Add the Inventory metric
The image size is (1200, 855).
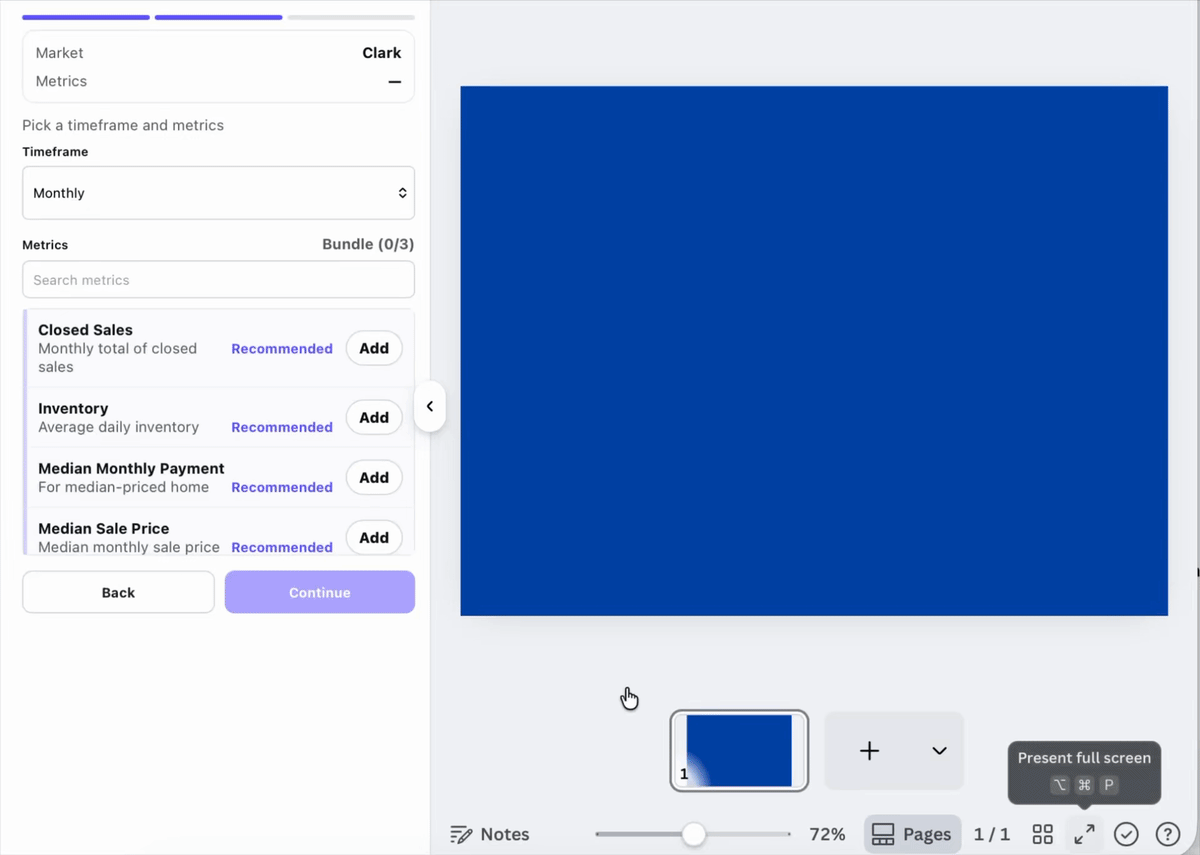point(373,417)
